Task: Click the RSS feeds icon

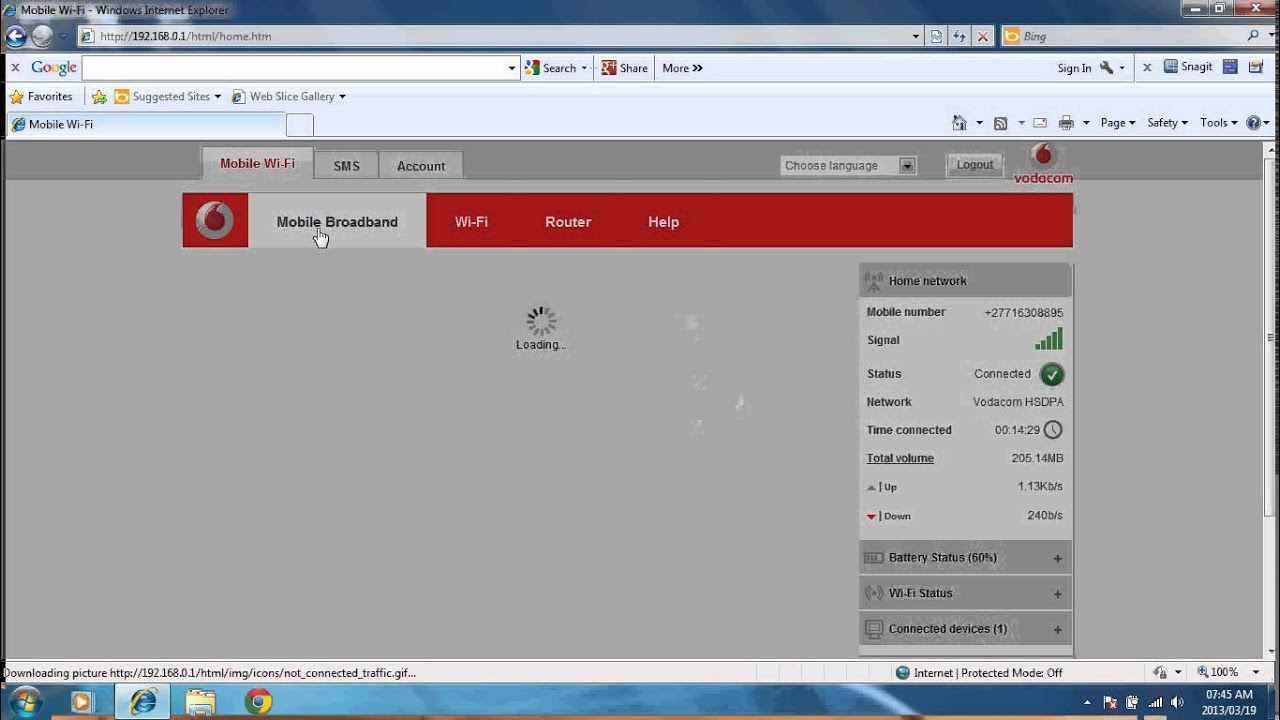Action: coord(1000,123)
